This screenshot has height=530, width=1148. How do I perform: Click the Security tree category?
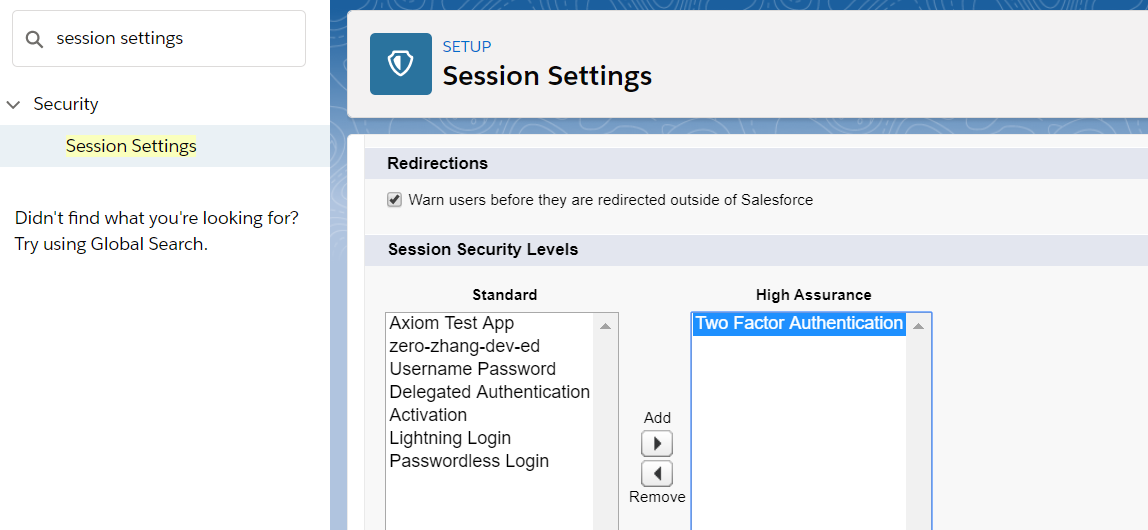click(x=66, y=104)
